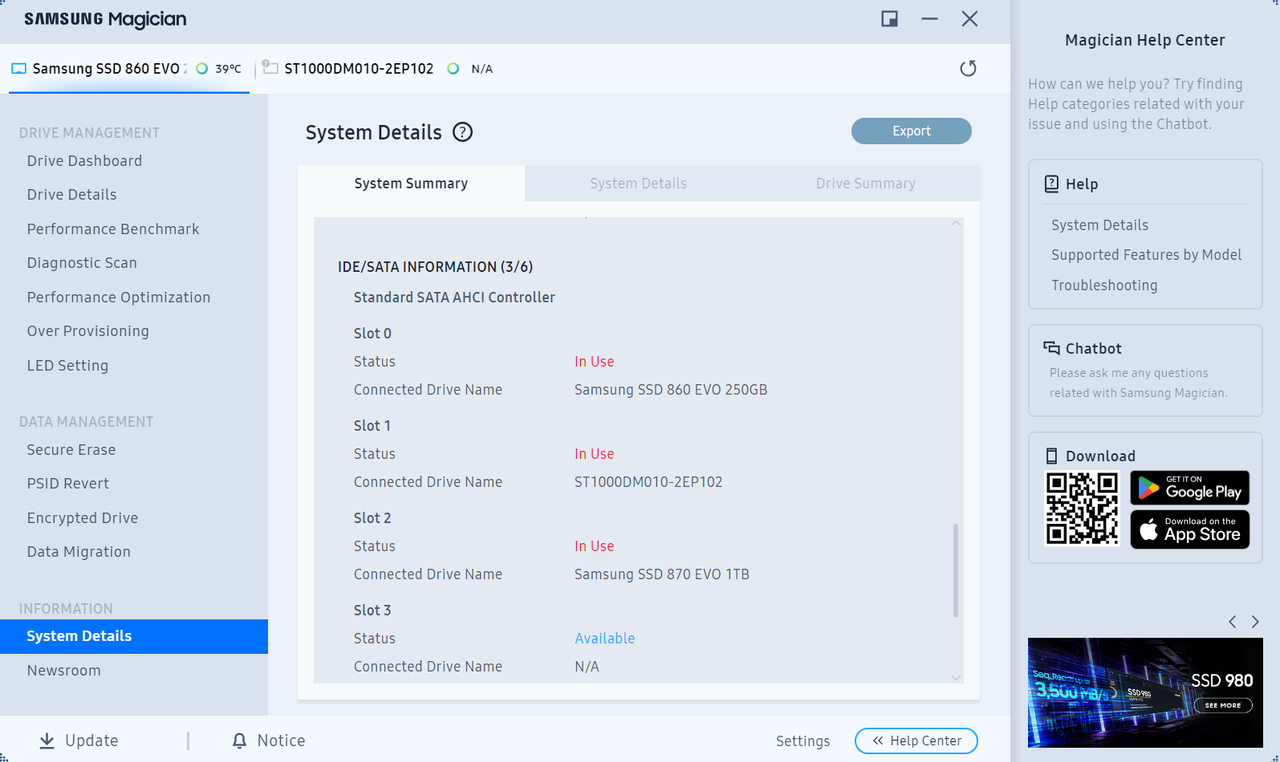Image resolution: width=1280 pixels, height=762 pixels.
Task: Open Troubleshooting help link
Action: tap(1104, 285)
